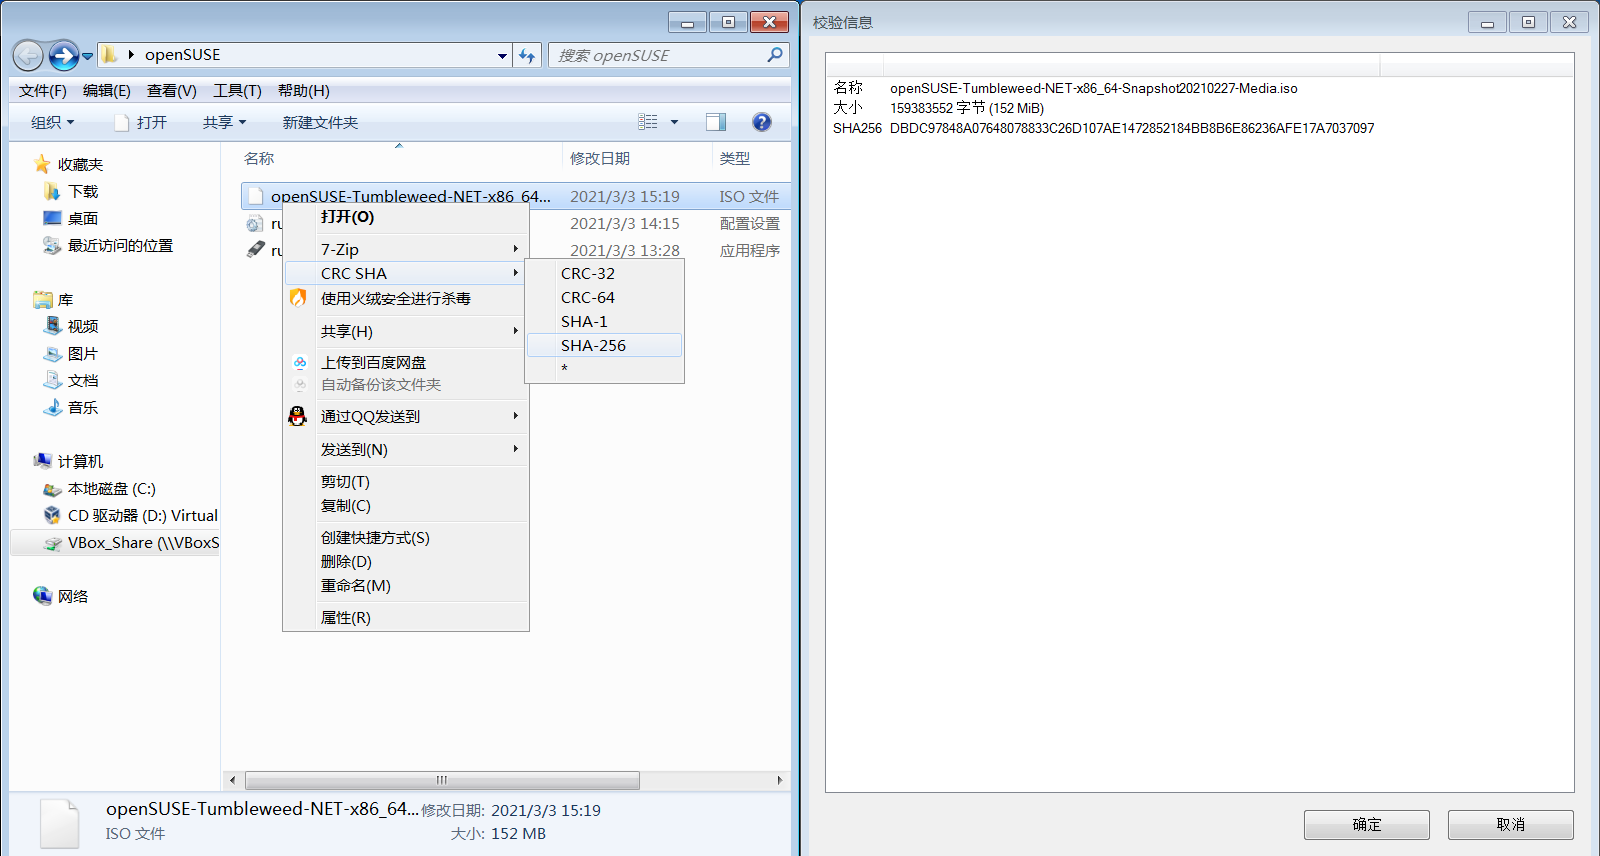Image resolution: width=1600 pixels, height=856 pixels.
Task: Select SHA-1 from the submenu
Action: tap(604, 321)
